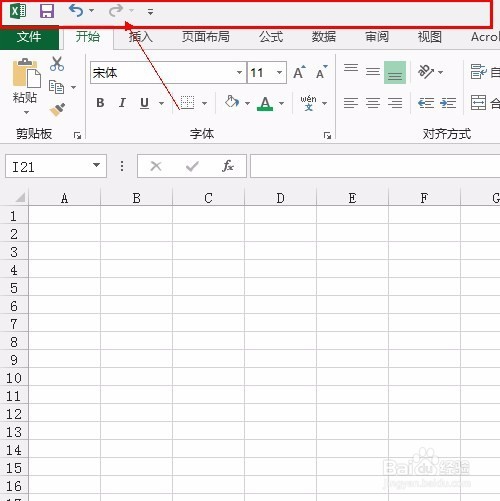Increase indent
The width and height of the screenshot is (500, 501).
click(448, 103)
